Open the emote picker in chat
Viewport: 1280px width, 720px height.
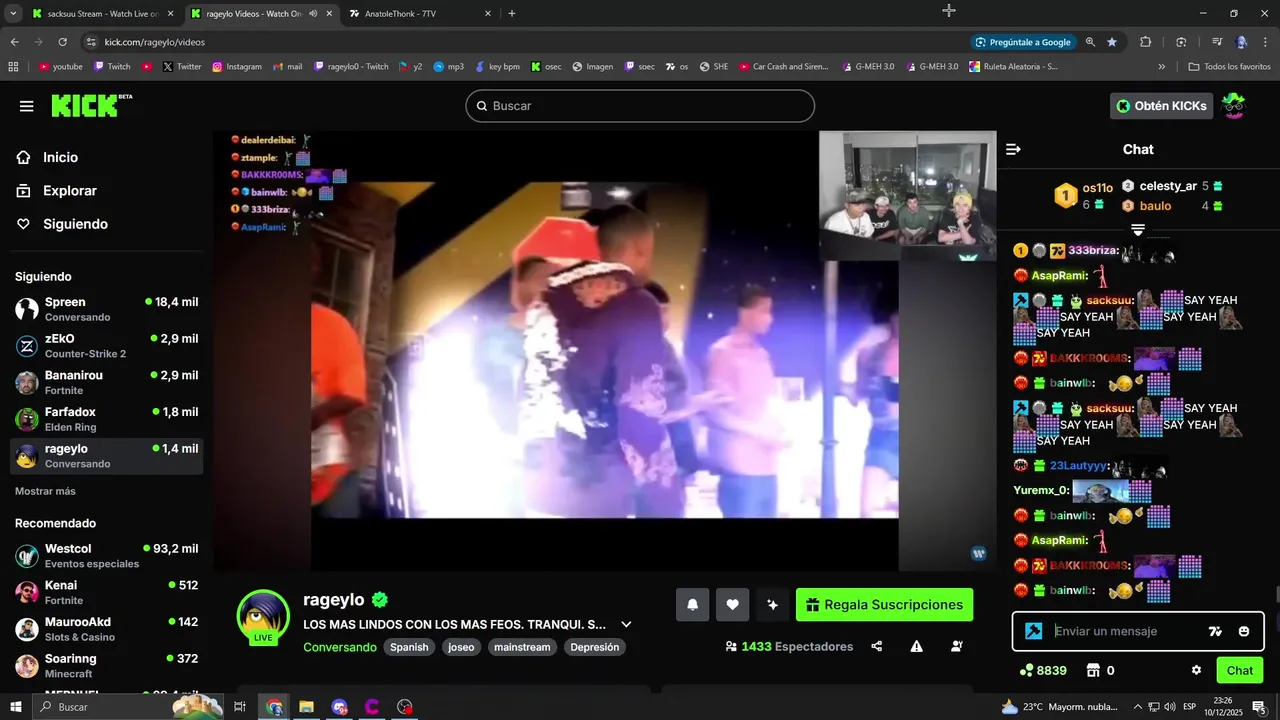pyautogui.click(x=1244, y=631)
